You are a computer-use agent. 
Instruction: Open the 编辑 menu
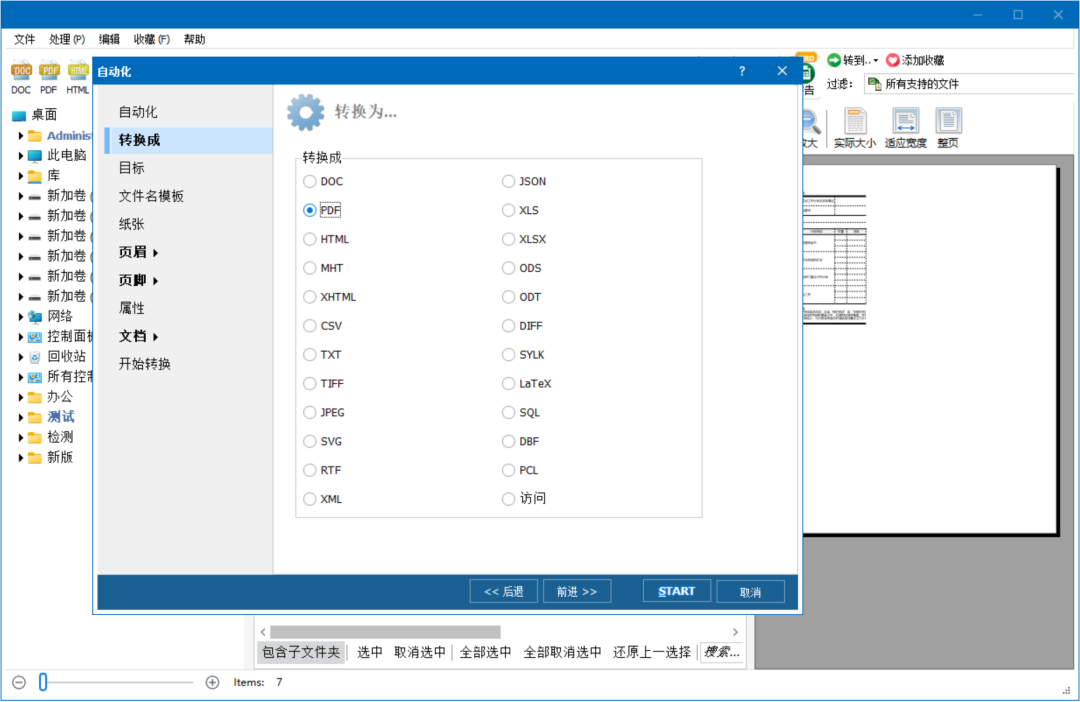point(109,39)
